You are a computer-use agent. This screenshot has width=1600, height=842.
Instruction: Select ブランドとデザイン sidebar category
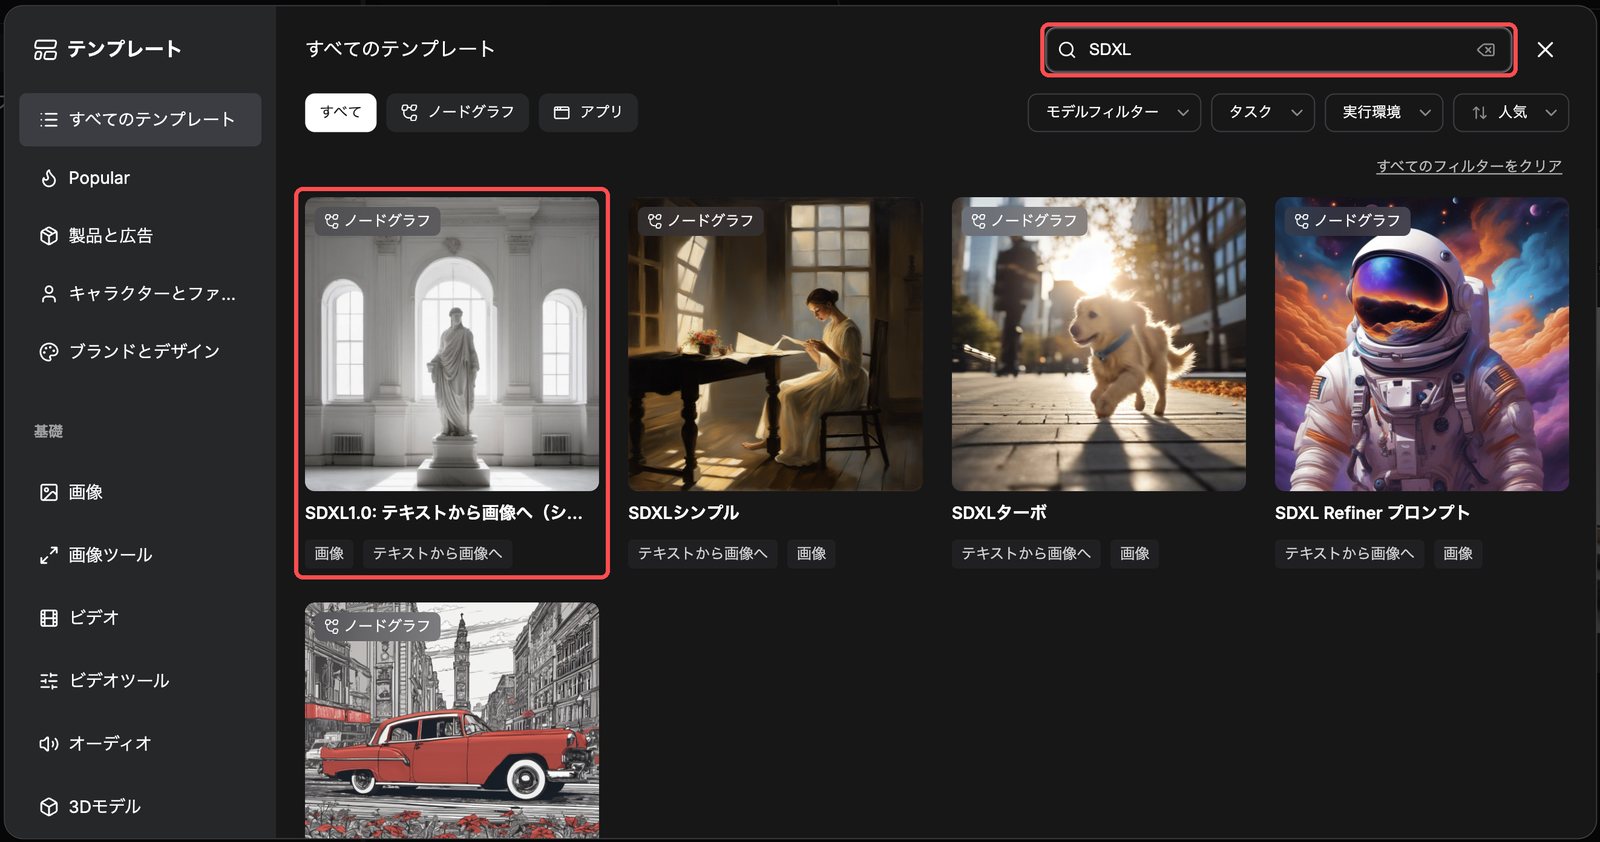click(x=140, y=352)
